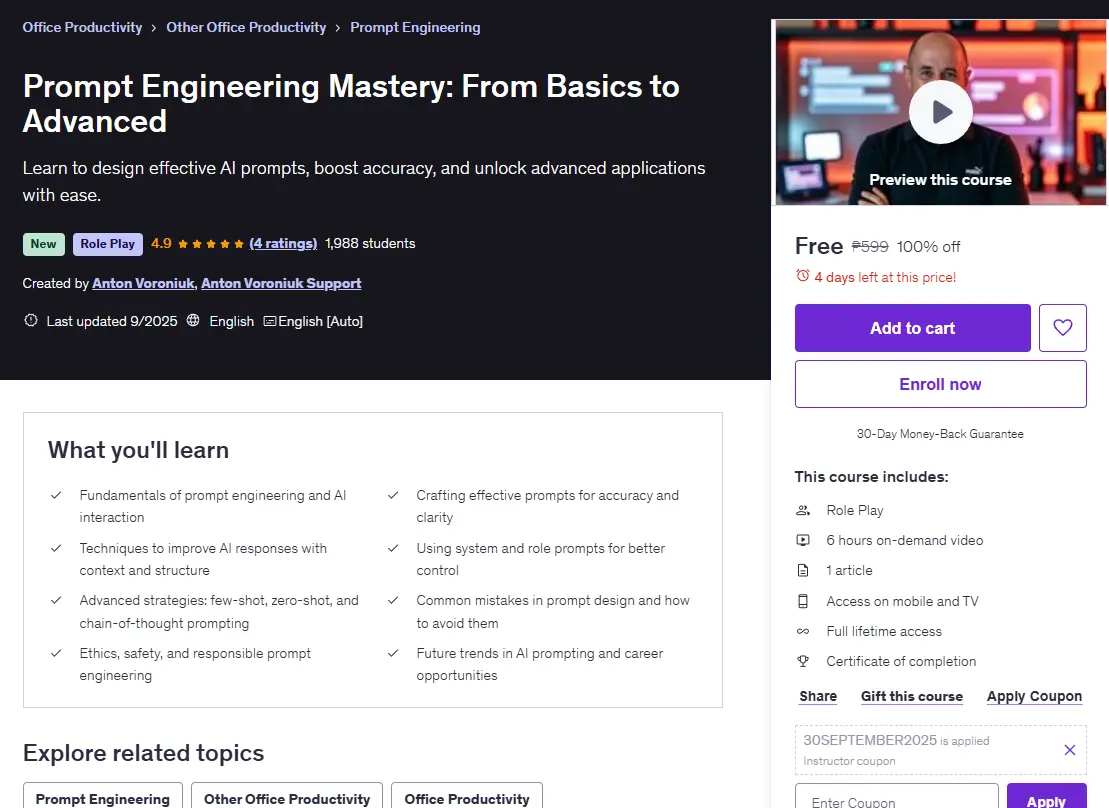The image size is (1109, 808).
Task: Click the Role Play people icon
Action: point(803,510)
